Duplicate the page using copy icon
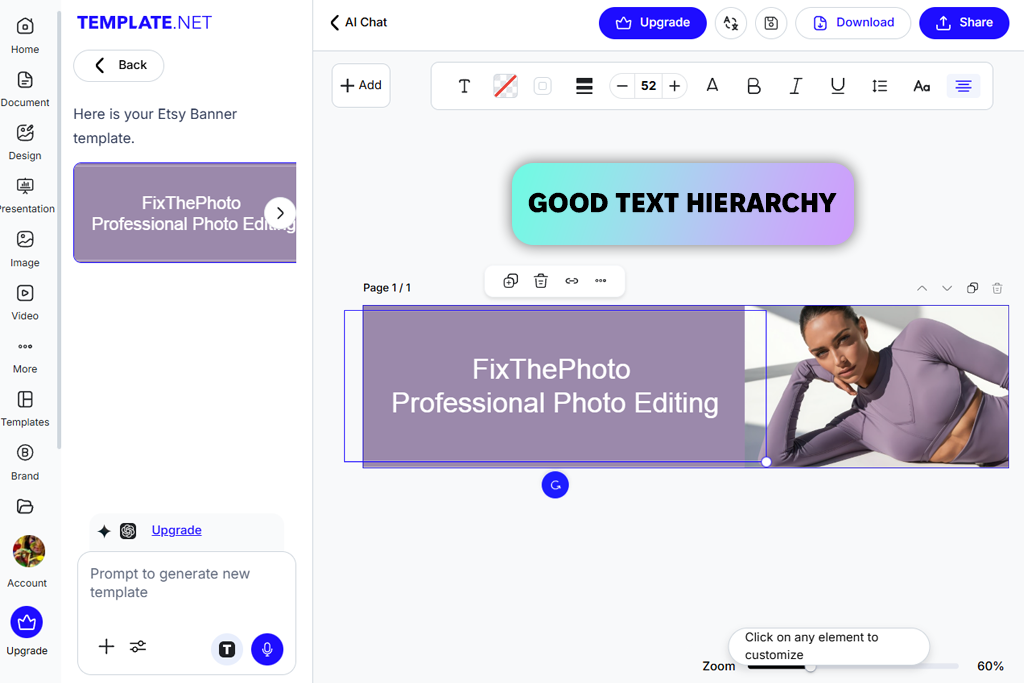This screenshot has width=1024, height=683. (972, 288)
